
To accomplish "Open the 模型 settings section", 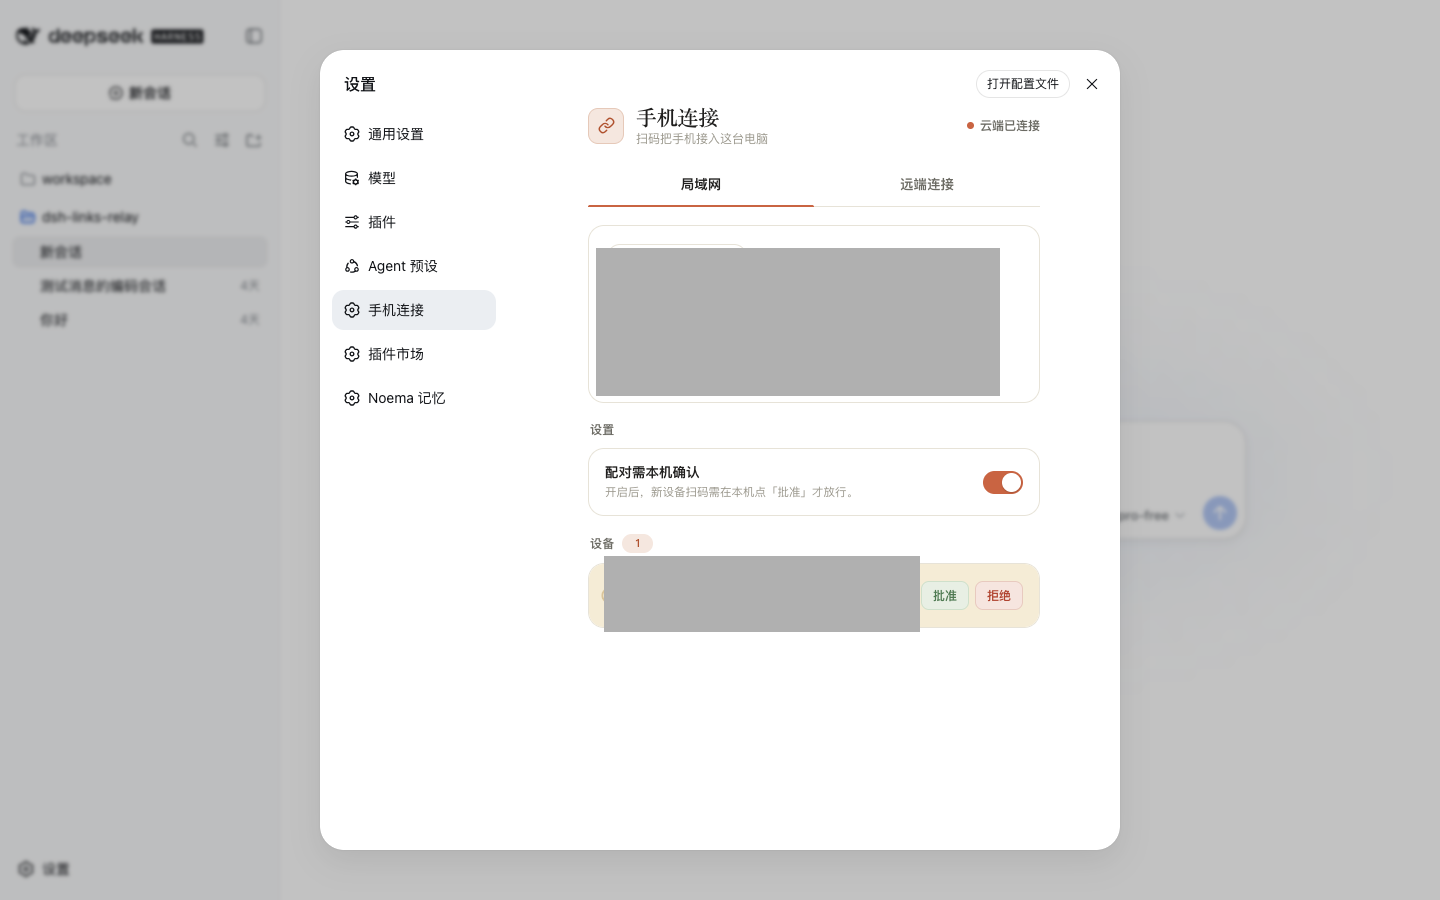I will 413,178.
